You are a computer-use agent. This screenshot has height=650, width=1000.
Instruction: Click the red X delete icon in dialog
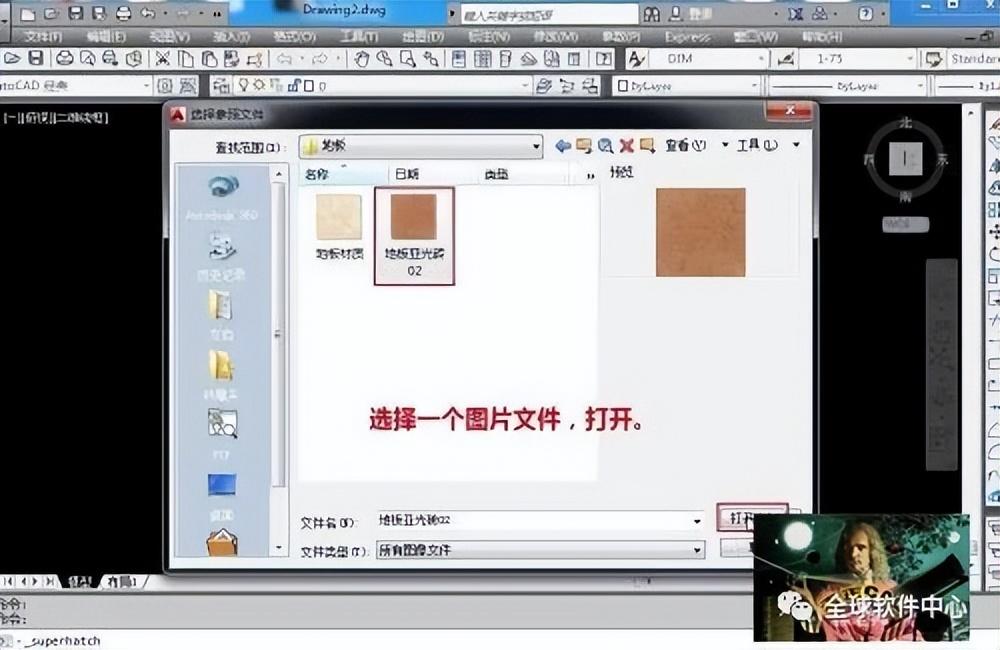click(626, 146)
